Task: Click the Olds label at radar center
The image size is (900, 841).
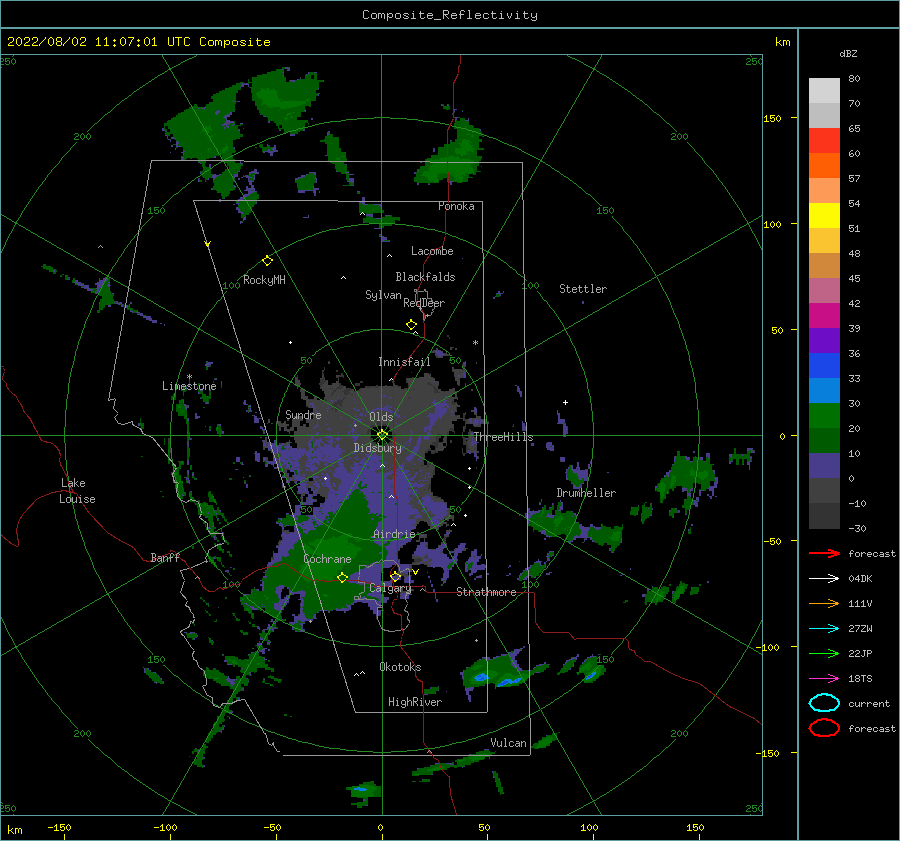Action: [381, 417]
